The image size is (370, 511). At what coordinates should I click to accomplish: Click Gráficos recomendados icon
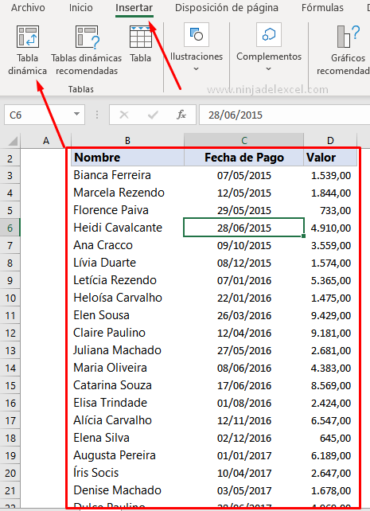[348, 36]
